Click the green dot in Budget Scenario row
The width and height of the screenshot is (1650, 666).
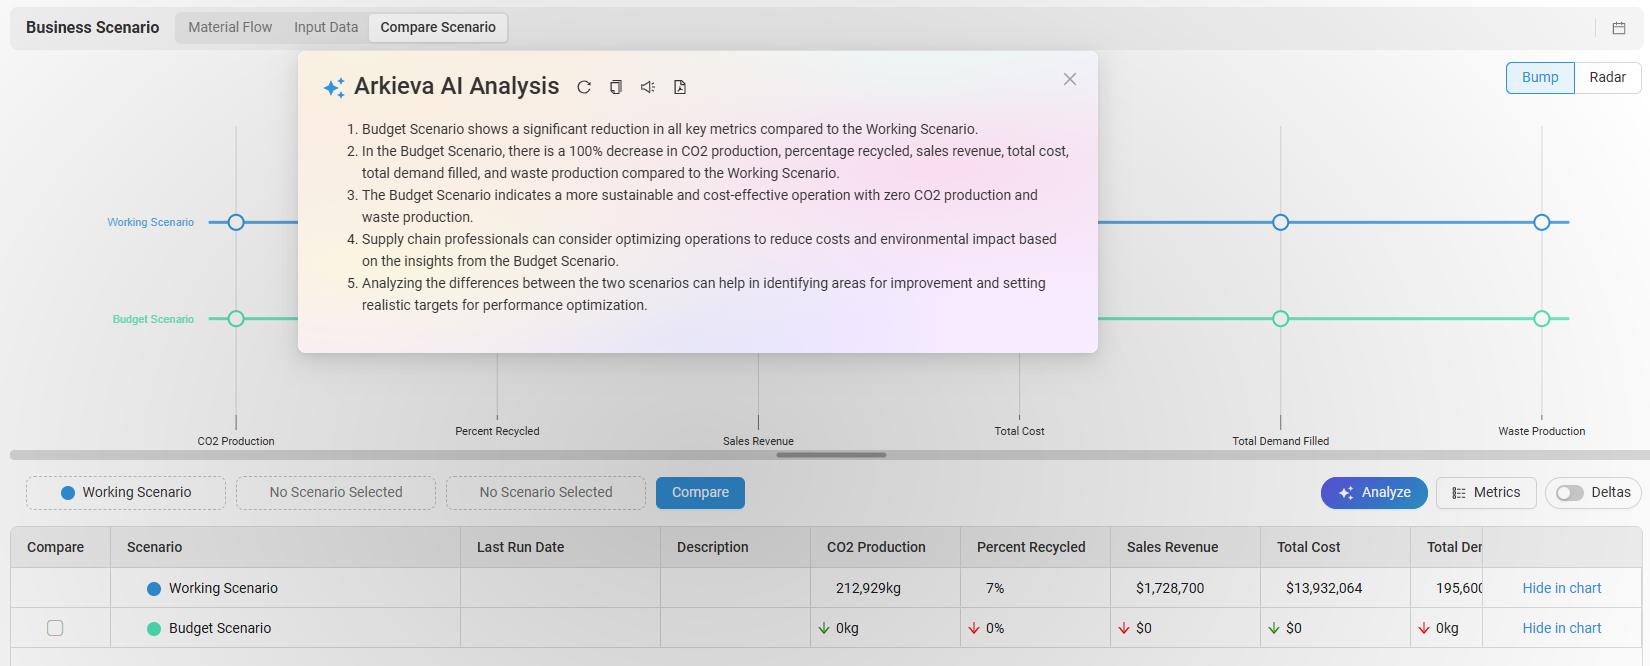click(x=154, y=629)
